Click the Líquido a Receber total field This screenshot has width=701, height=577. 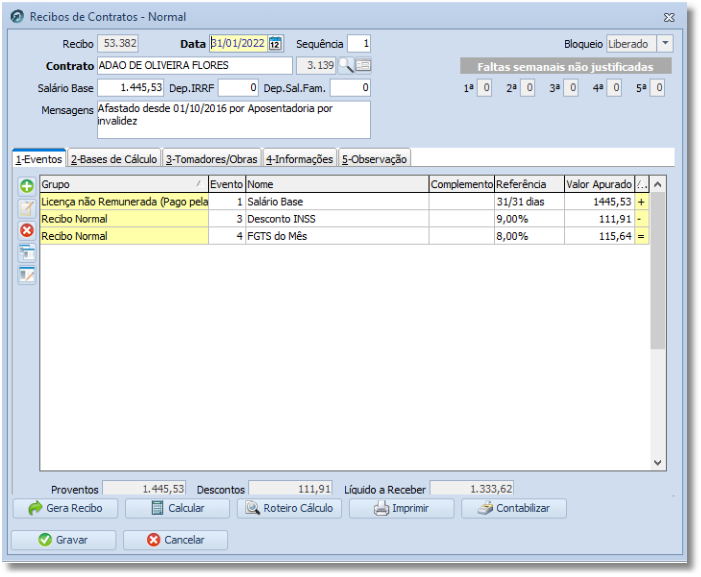472,489
